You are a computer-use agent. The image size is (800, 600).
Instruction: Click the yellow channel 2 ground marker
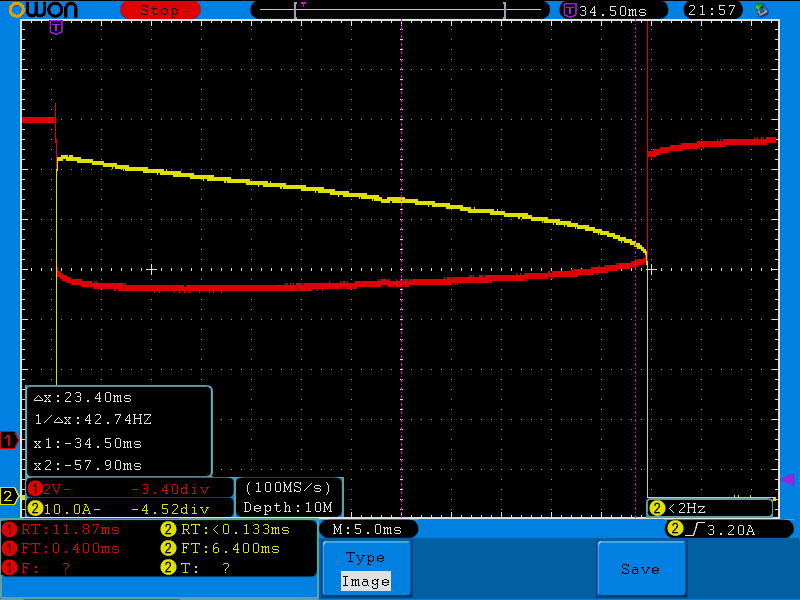pyautogui.click(x=9, y=496)
